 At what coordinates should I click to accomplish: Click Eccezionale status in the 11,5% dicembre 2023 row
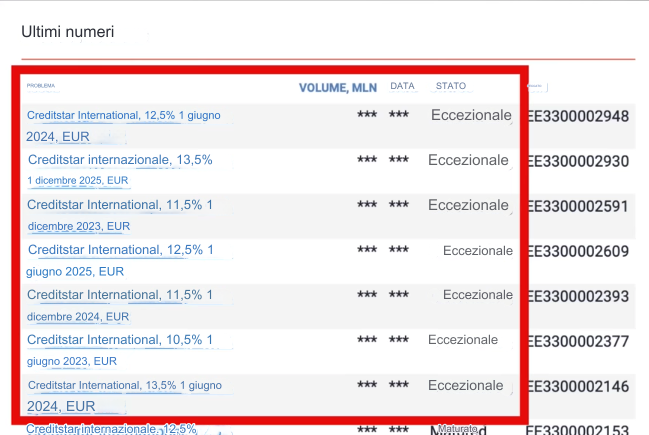(x=468, y=205)
